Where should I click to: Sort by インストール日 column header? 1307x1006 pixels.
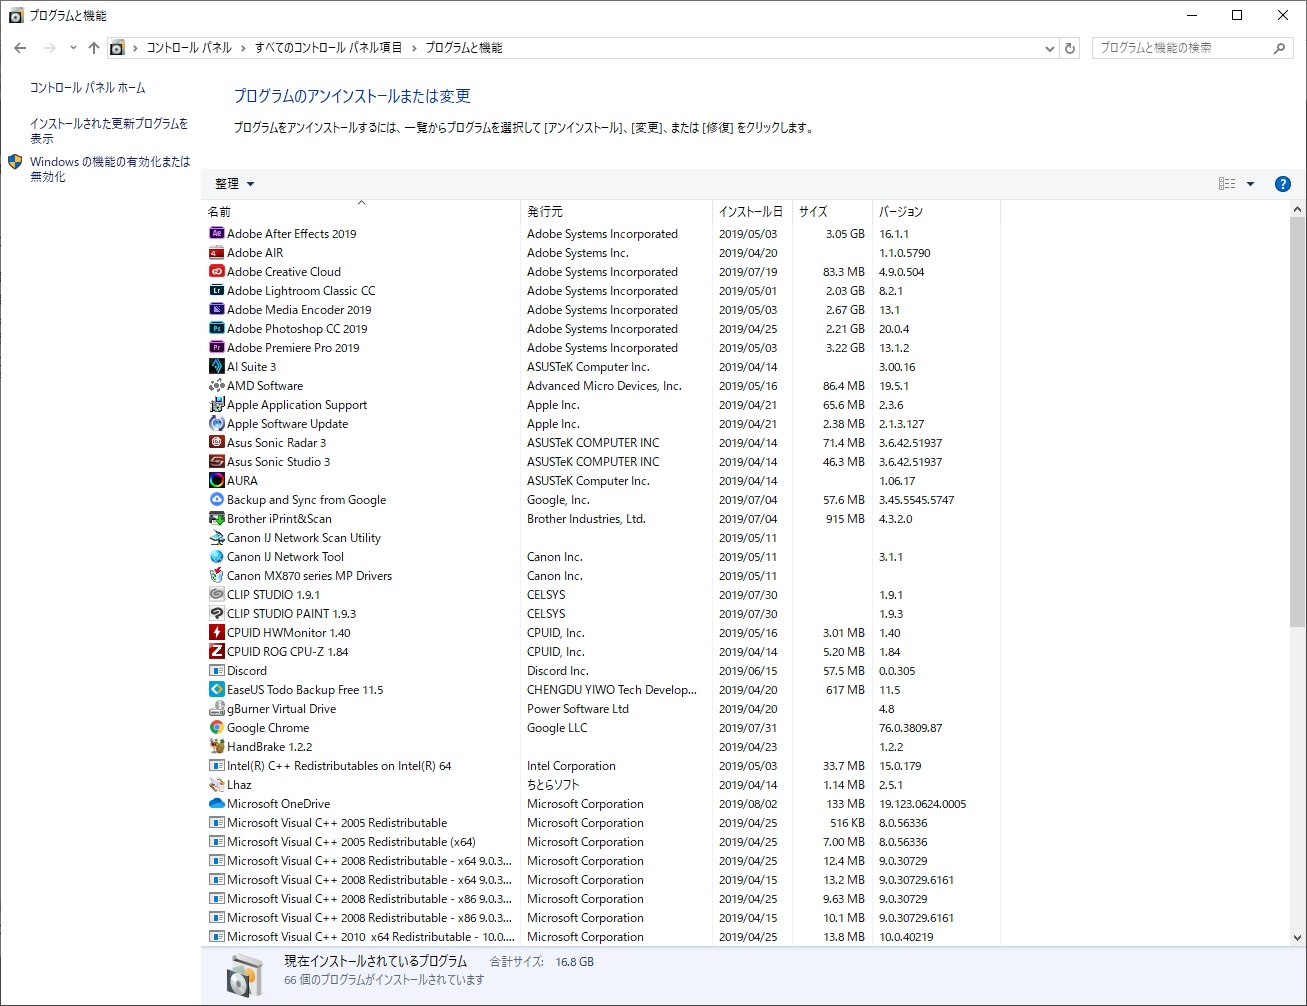click(752, 211)
